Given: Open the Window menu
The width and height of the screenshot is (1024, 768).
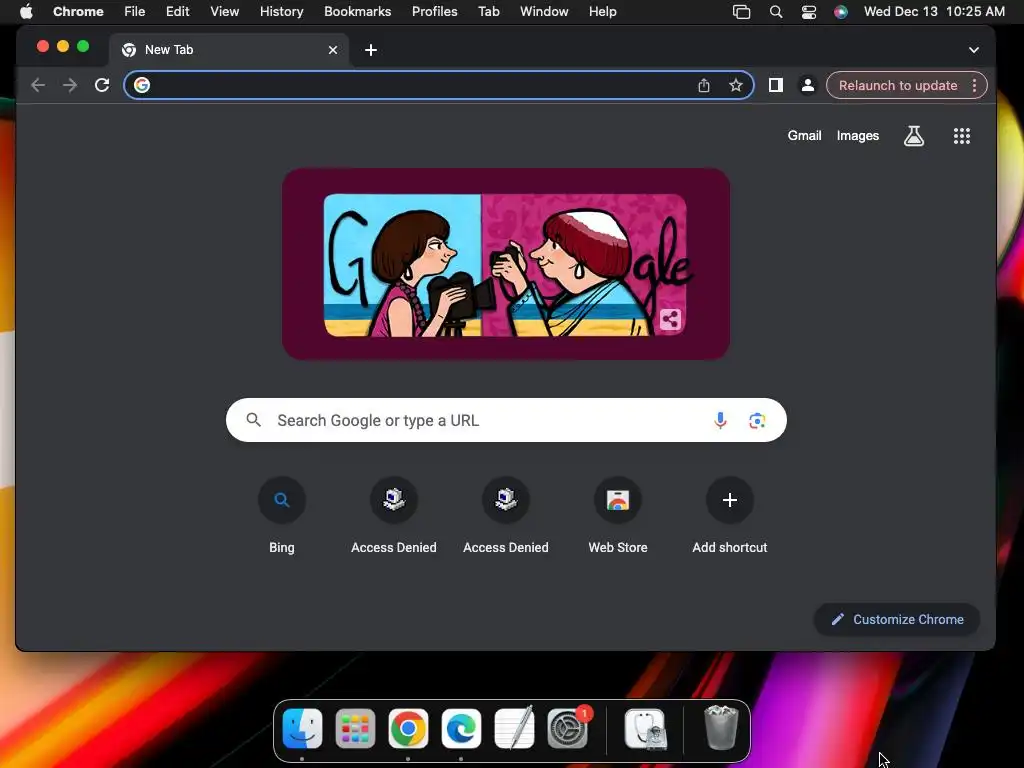Looking at the screenshot, I should tap(544, 12).
